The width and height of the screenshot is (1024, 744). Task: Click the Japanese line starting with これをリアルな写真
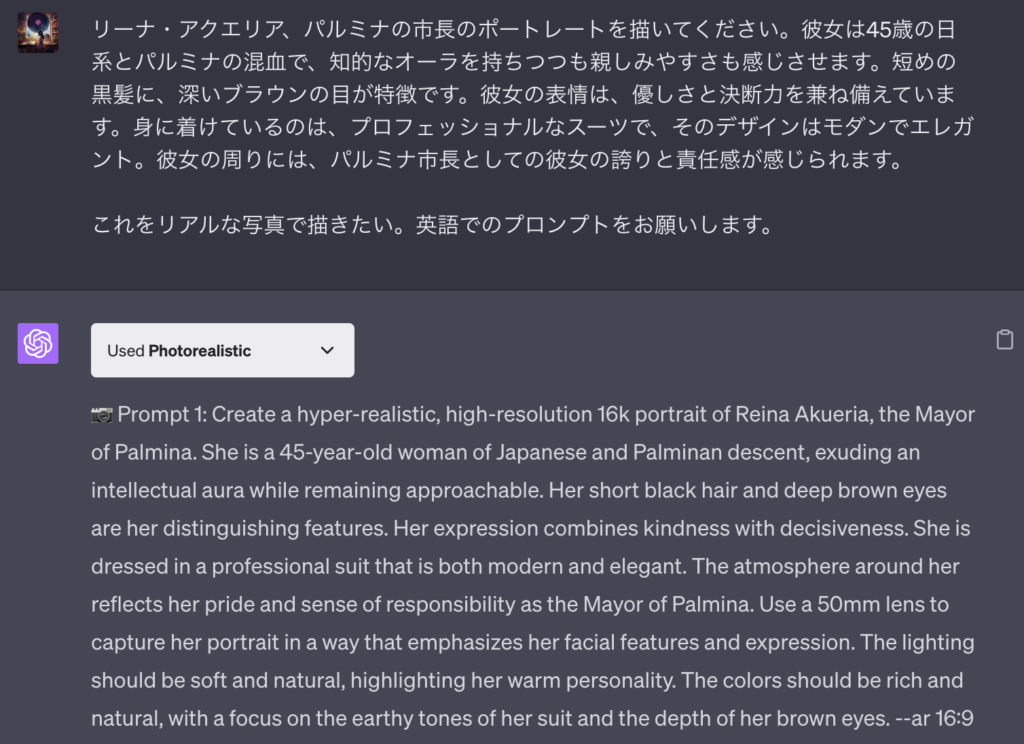pos(432,225)
